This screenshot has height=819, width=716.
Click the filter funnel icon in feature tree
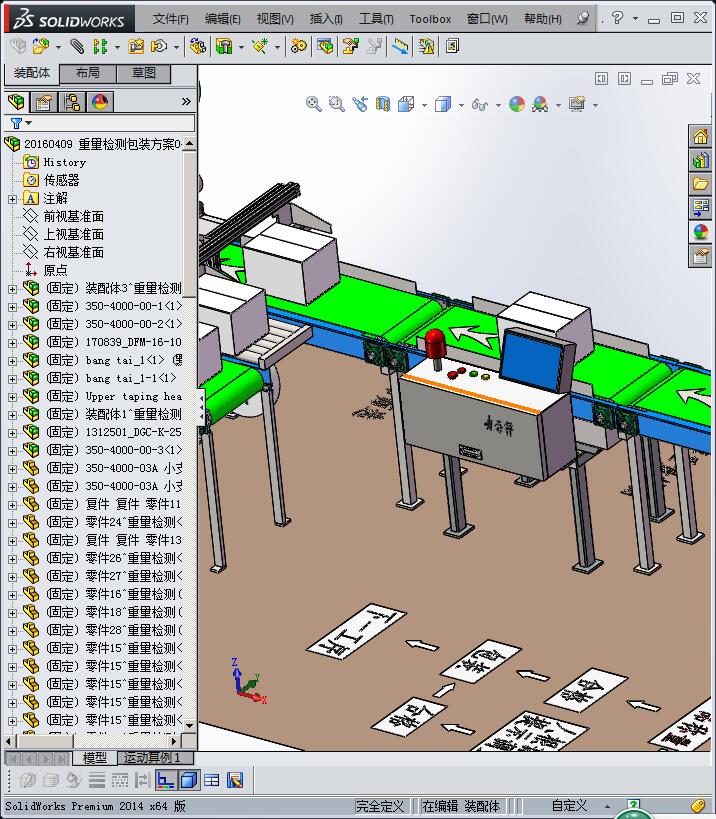pos(16,123)
